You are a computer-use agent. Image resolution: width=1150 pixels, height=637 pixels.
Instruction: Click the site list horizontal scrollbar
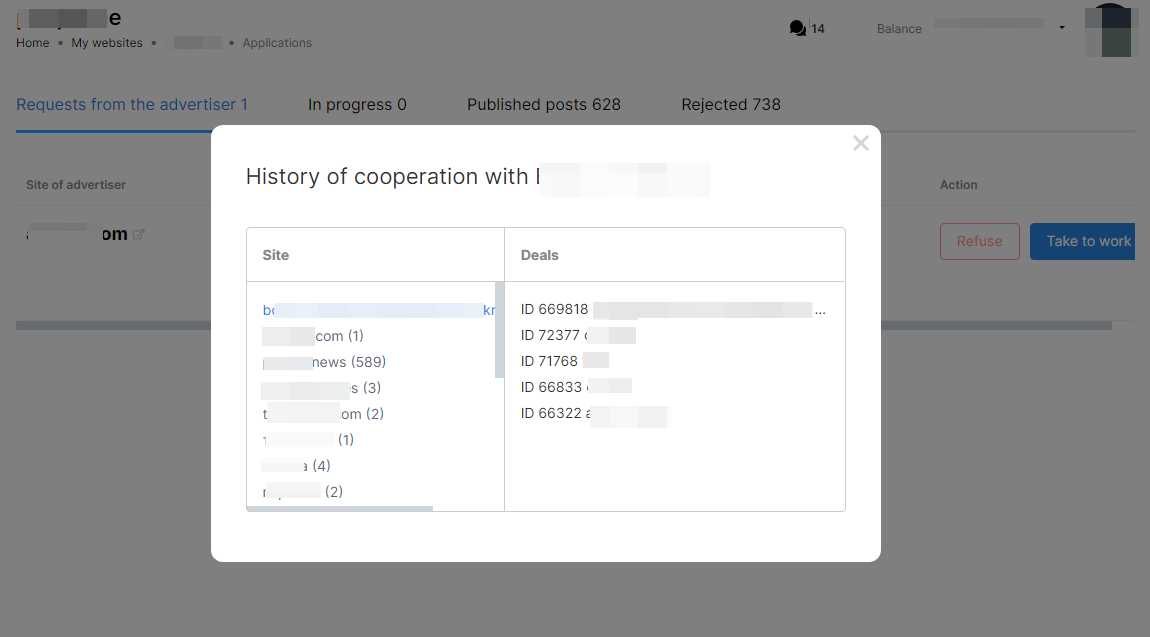coord(340,508)
